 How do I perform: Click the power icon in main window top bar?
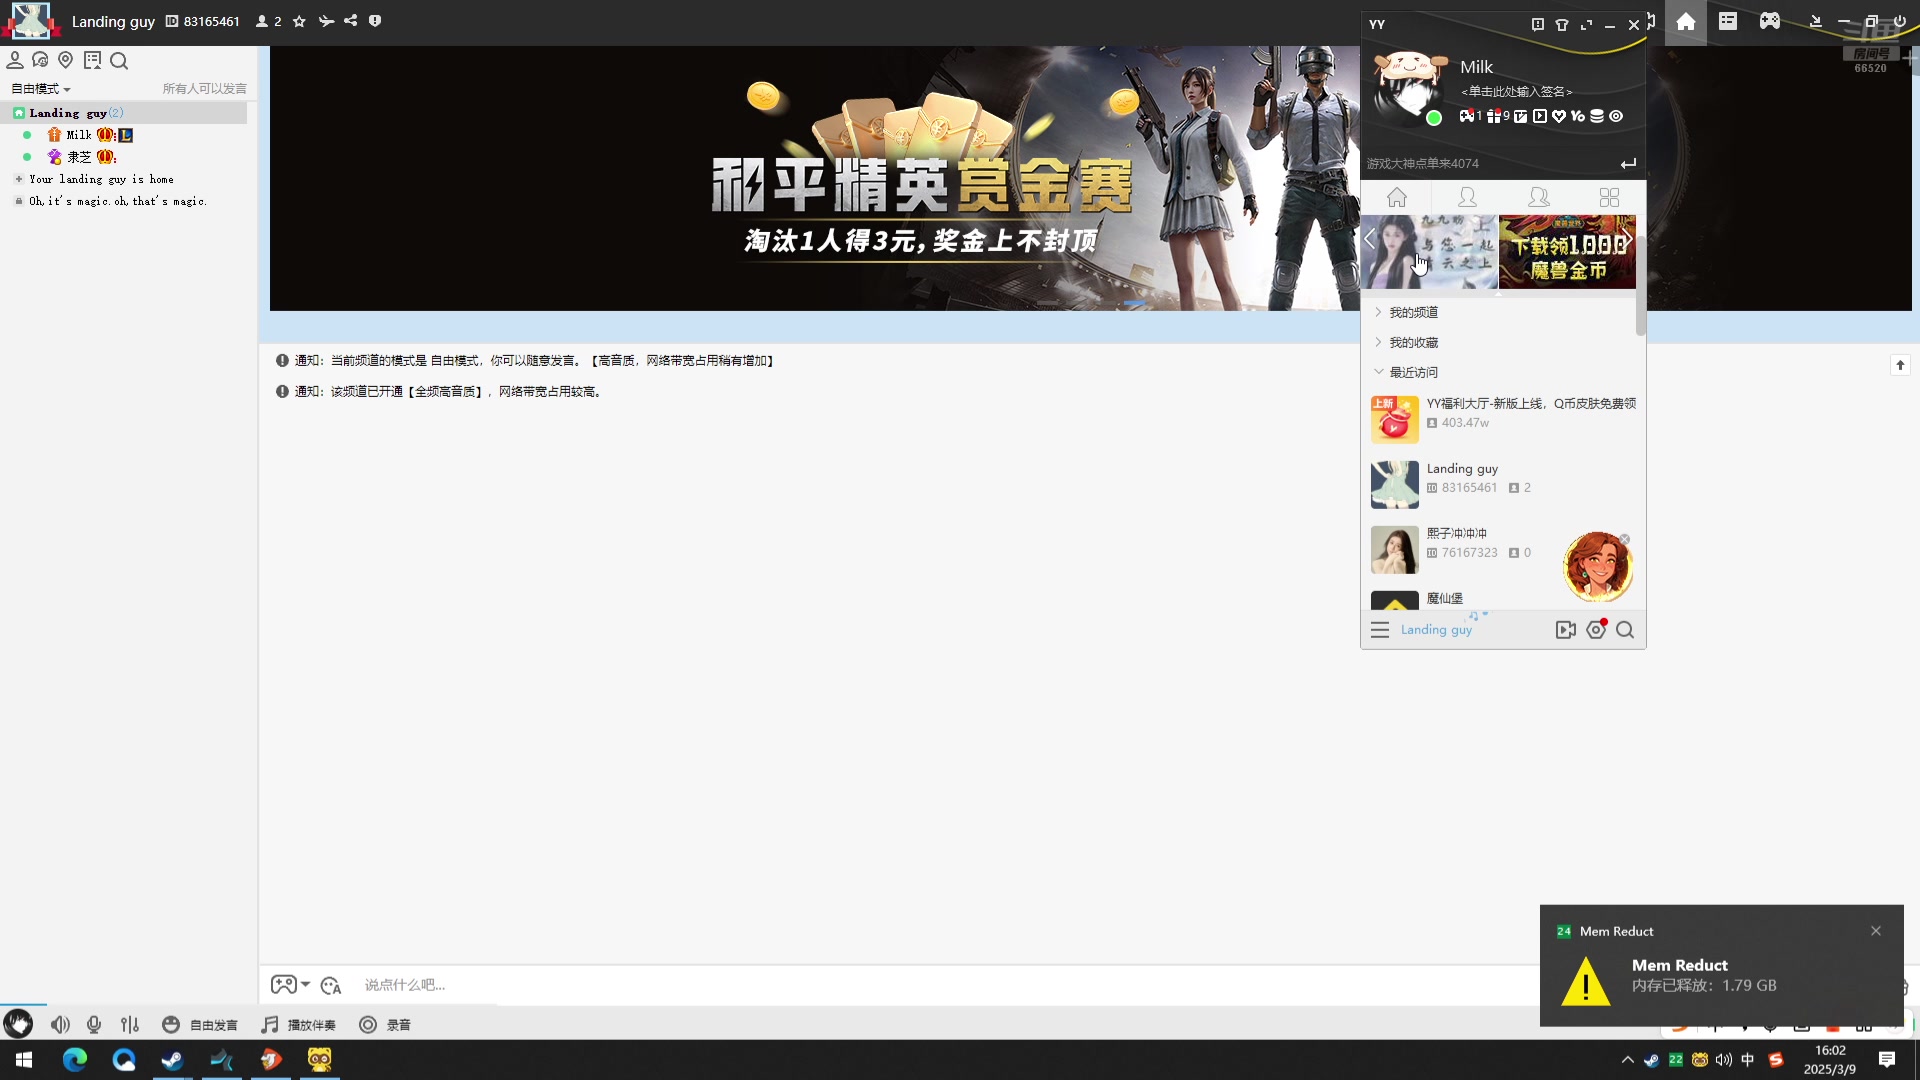pos(1900,21)
